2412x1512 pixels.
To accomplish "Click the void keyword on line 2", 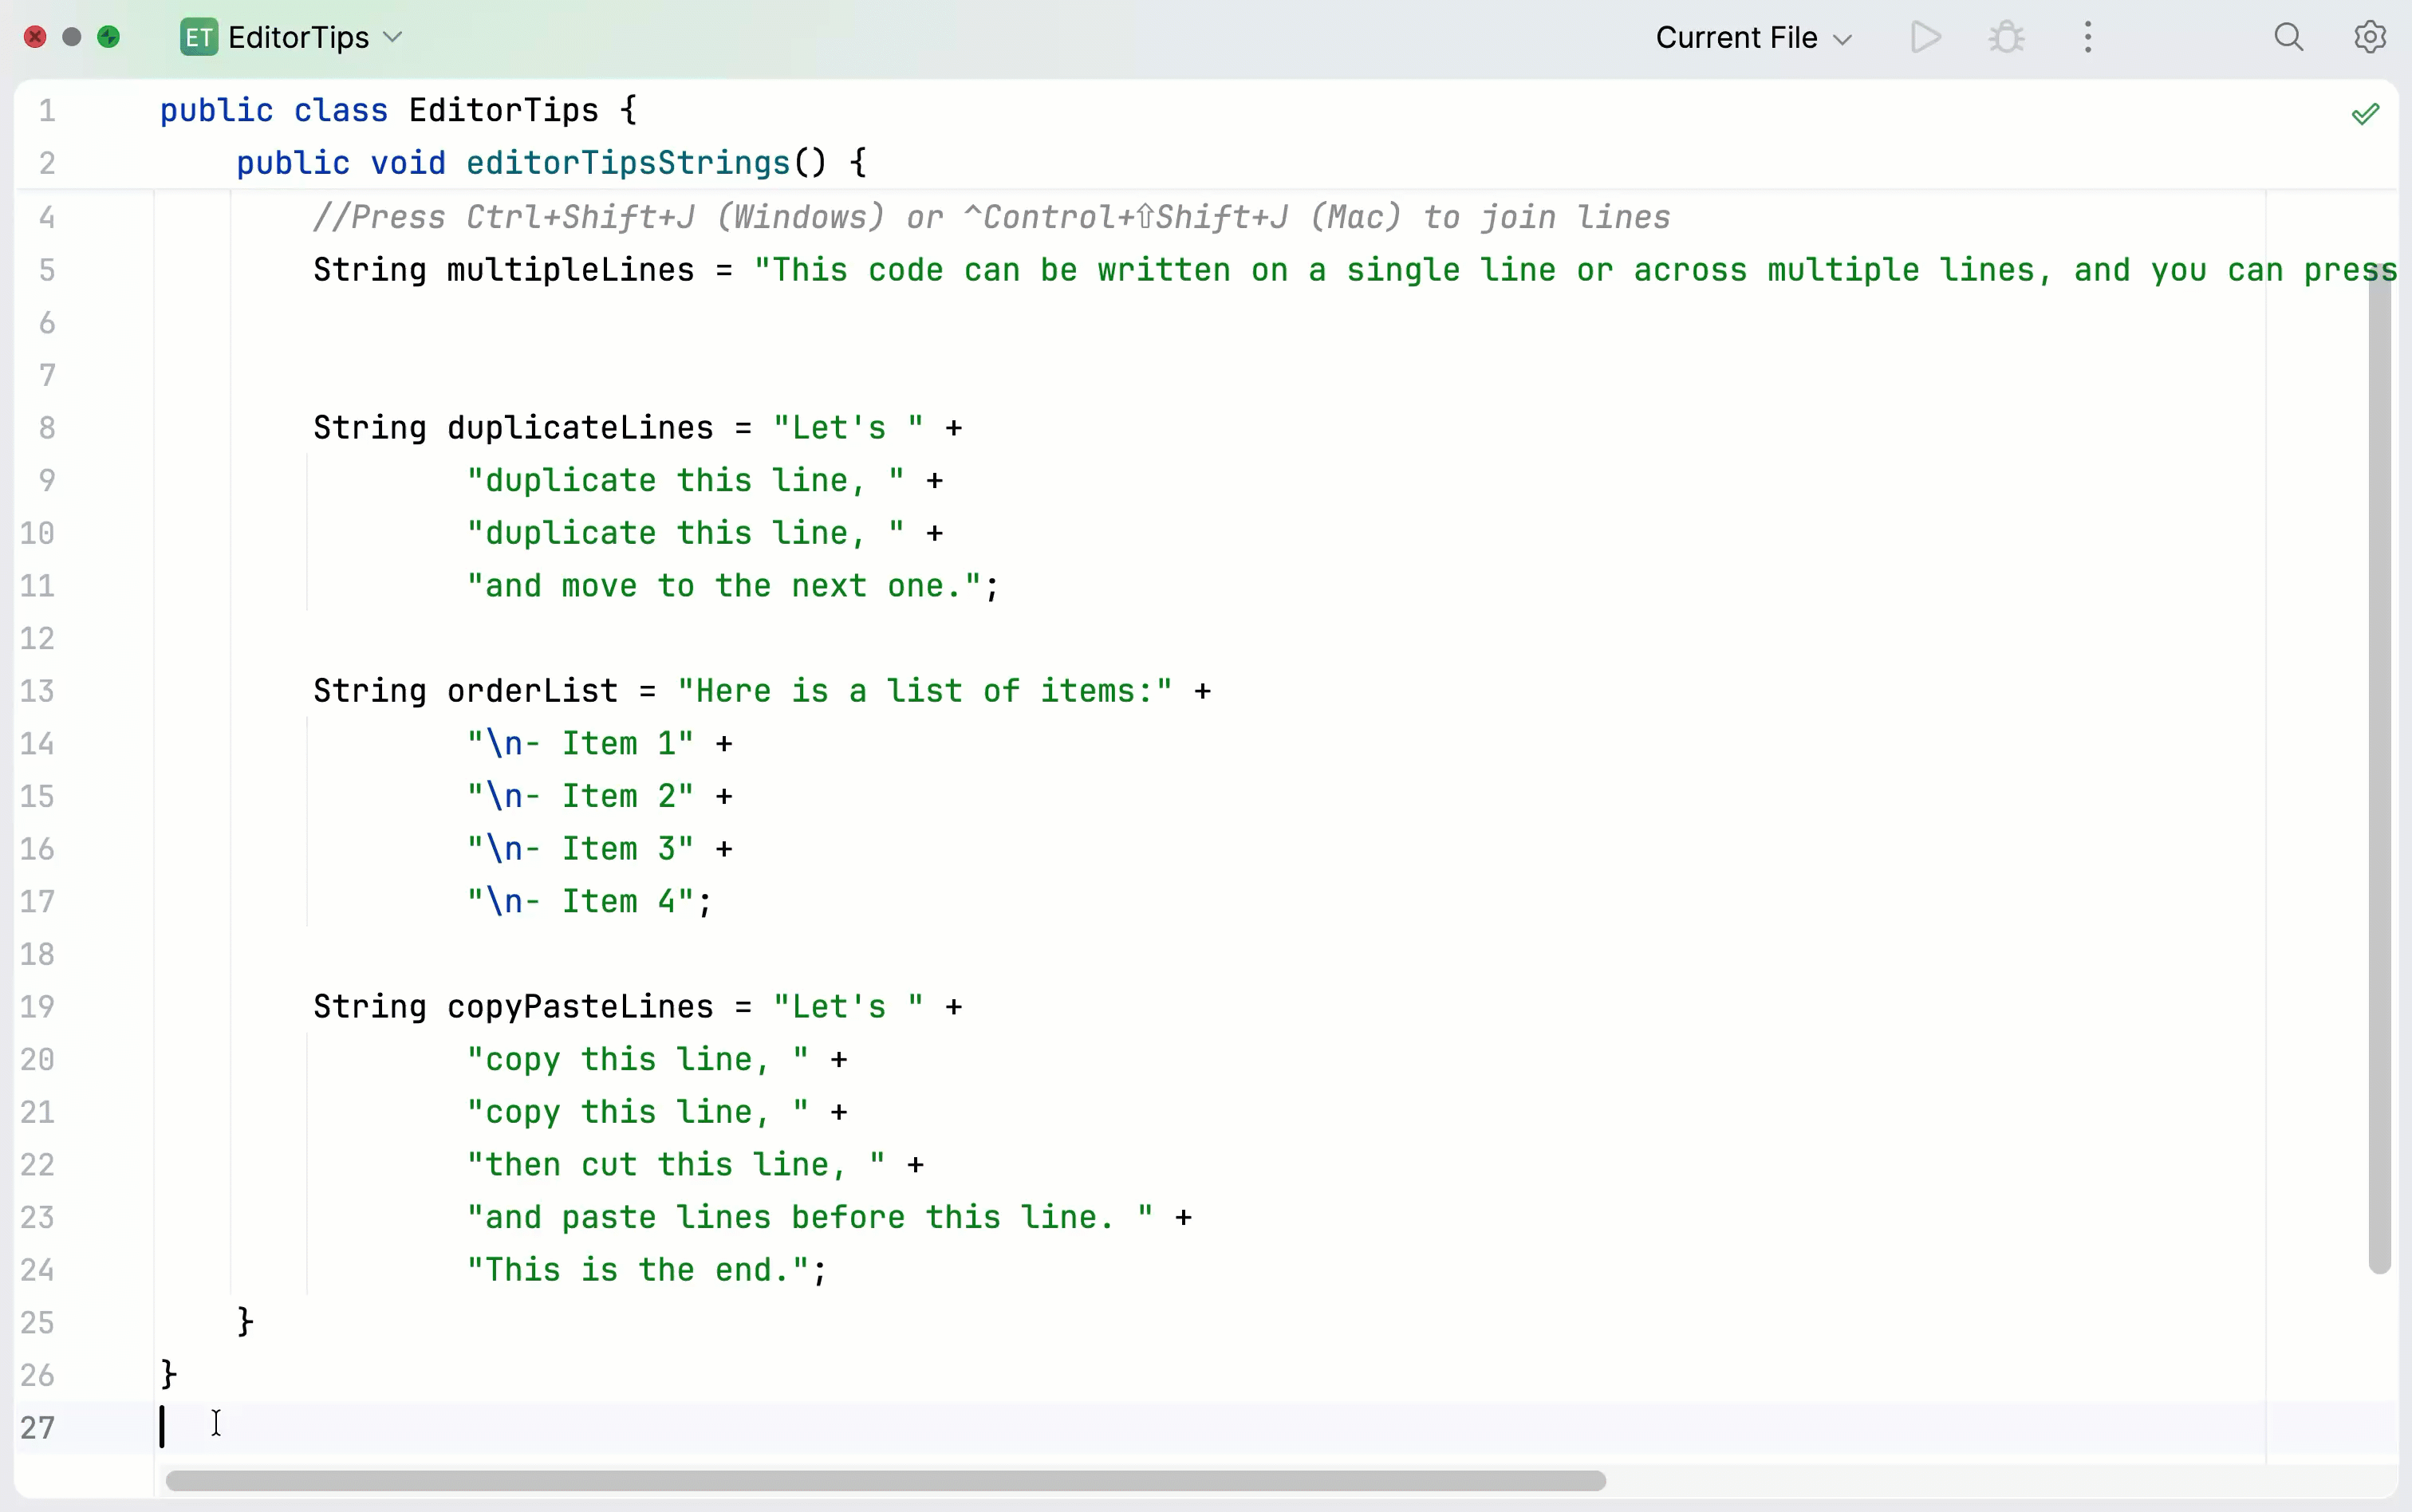I will point(408,163).
